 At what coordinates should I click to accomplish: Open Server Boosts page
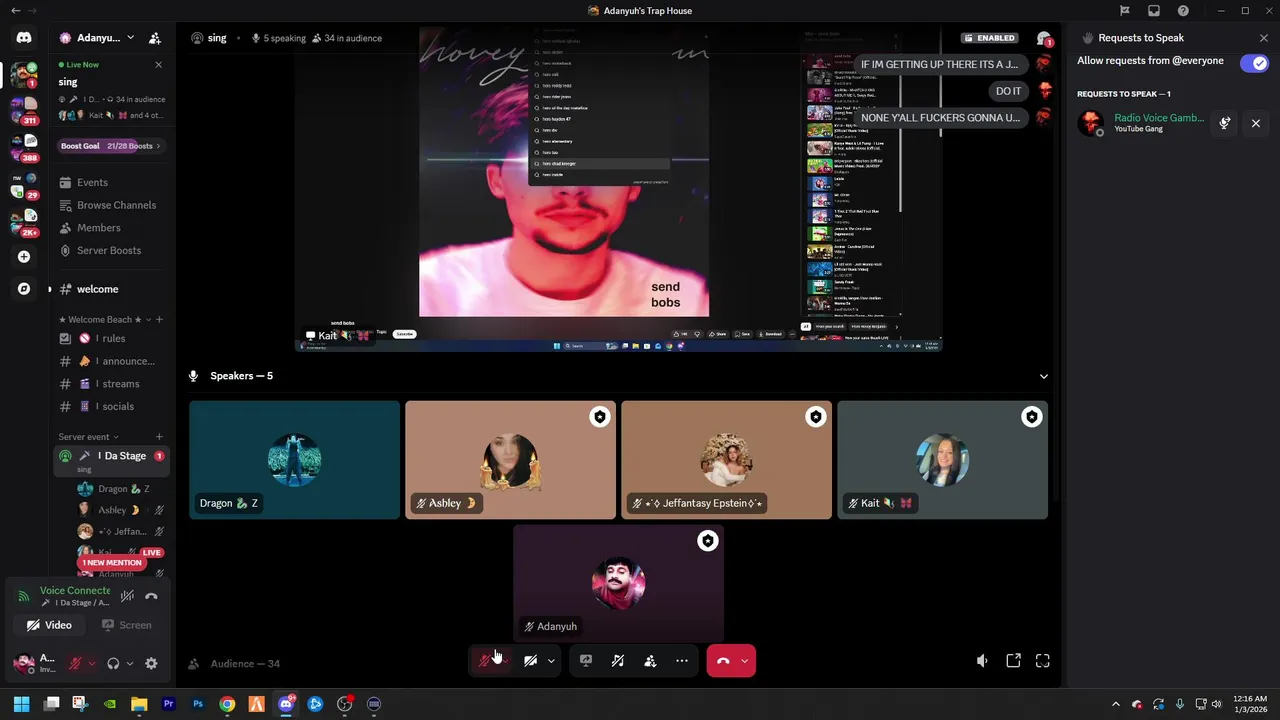[110, 251]
